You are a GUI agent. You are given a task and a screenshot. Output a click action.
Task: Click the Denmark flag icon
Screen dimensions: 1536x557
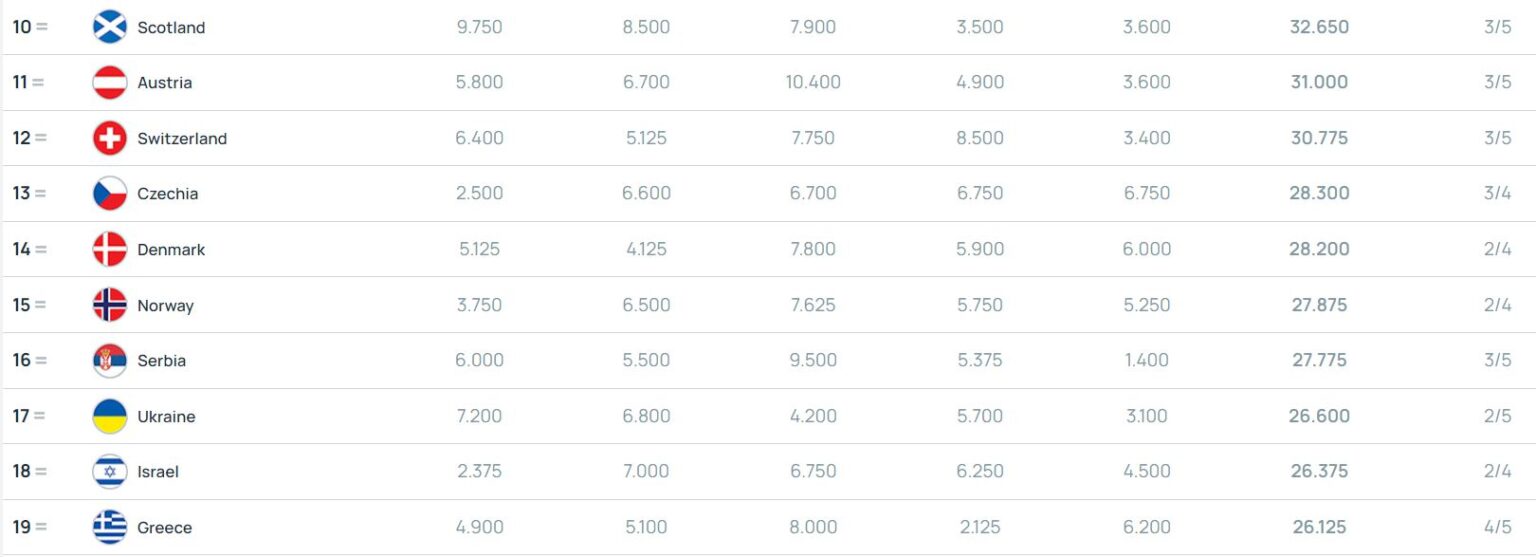110,249
